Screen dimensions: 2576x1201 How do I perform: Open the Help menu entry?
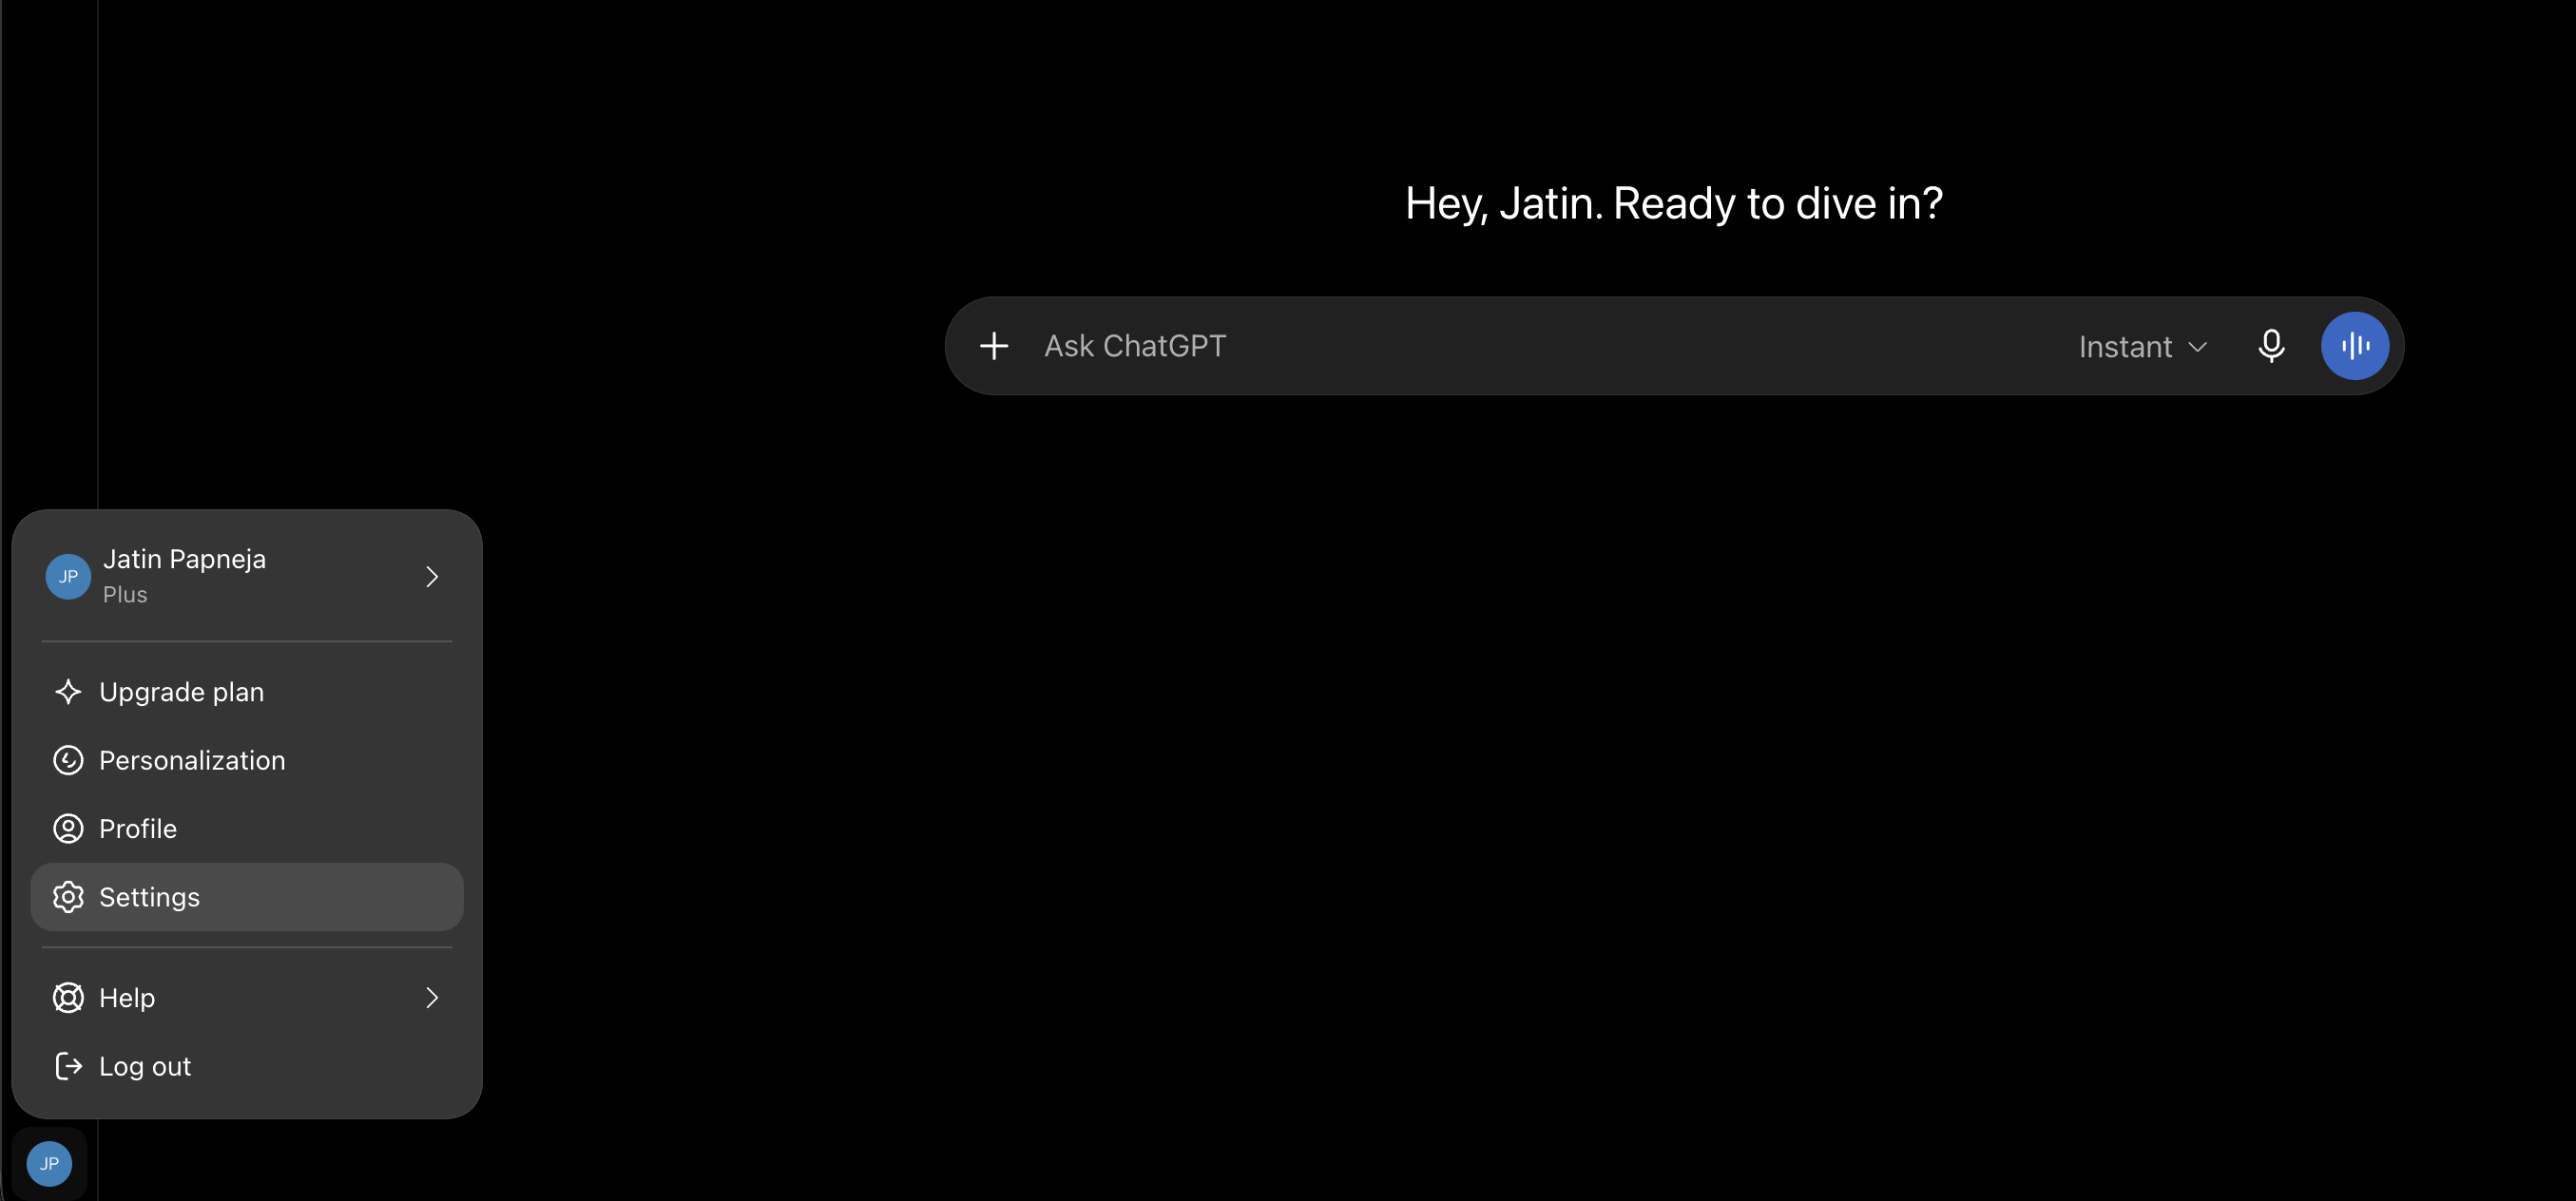(247, 998)
